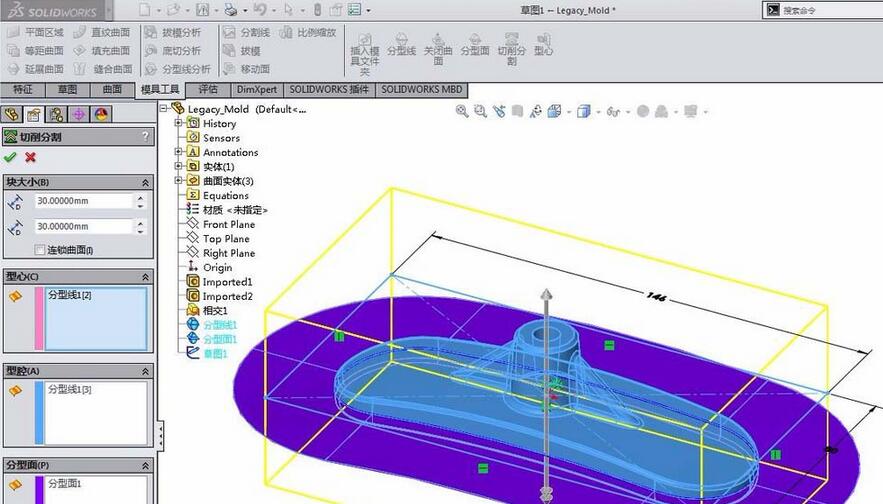Select the 填充曲面 filled surface tool
This screenshot has height=504, width=883.
102,51
